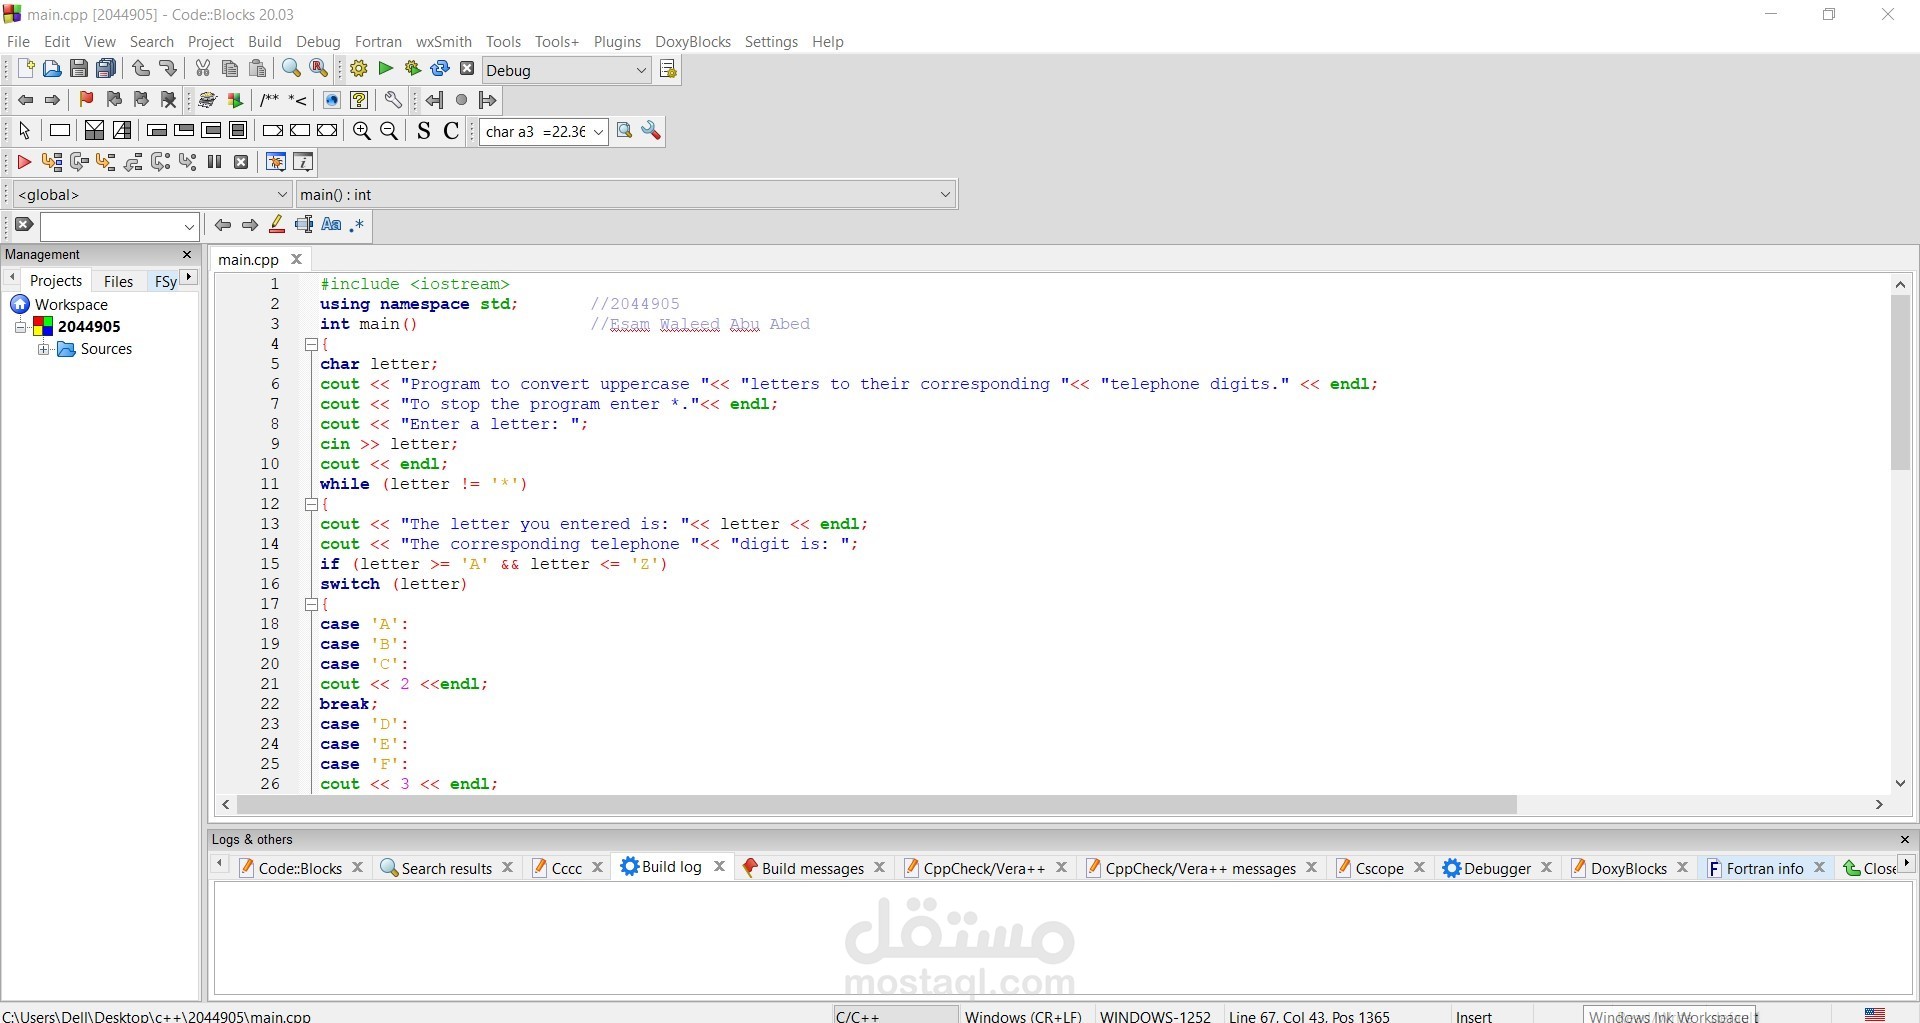Image resolution: width=1920 pixels, height=1023 pixels.
Task: Cut selection using the scissors icon
Action: [203, 69]
